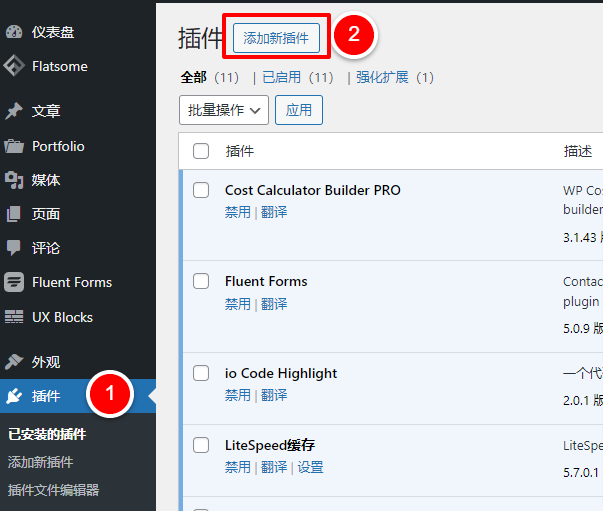Screen dimensions: 603x511
Task: Open 插件文件编辑器 submenu entry
Action: (53, 490)
